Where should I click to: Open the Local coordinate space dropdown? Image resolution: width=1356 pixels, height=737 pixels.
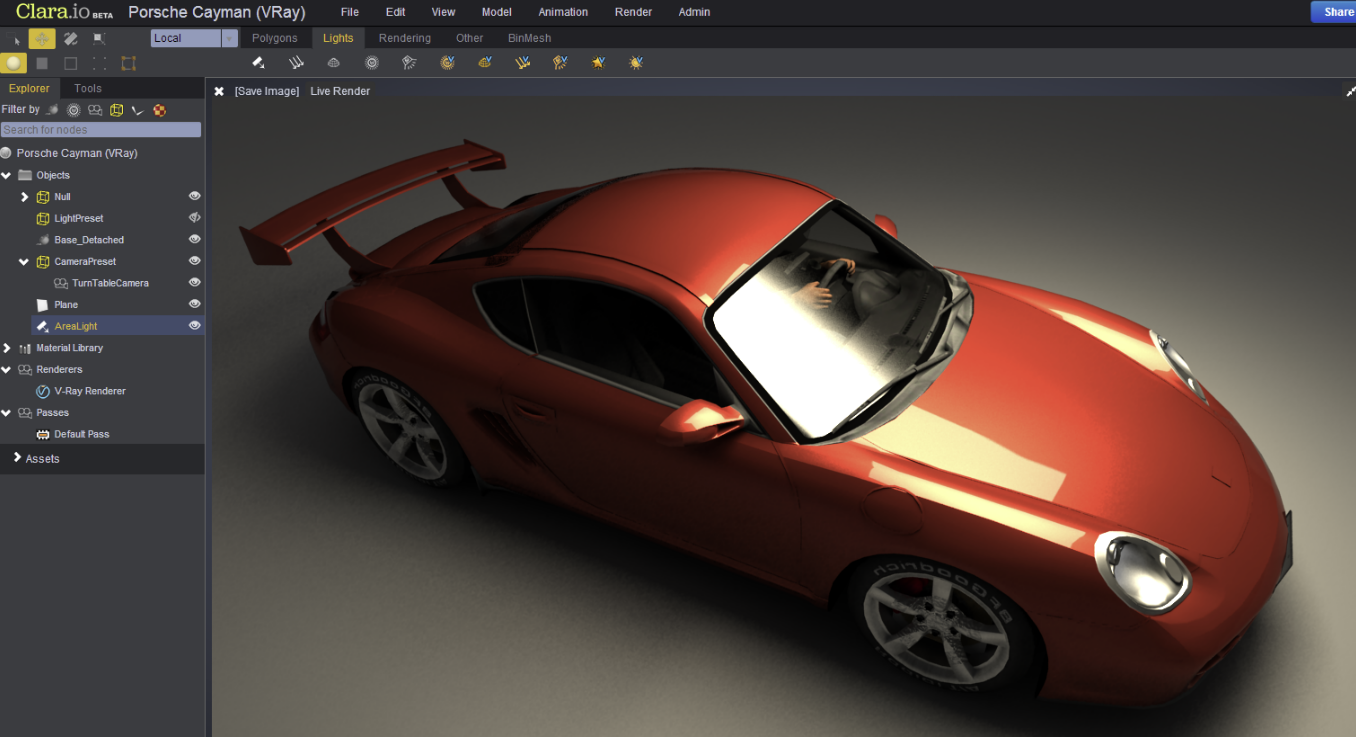229,39
